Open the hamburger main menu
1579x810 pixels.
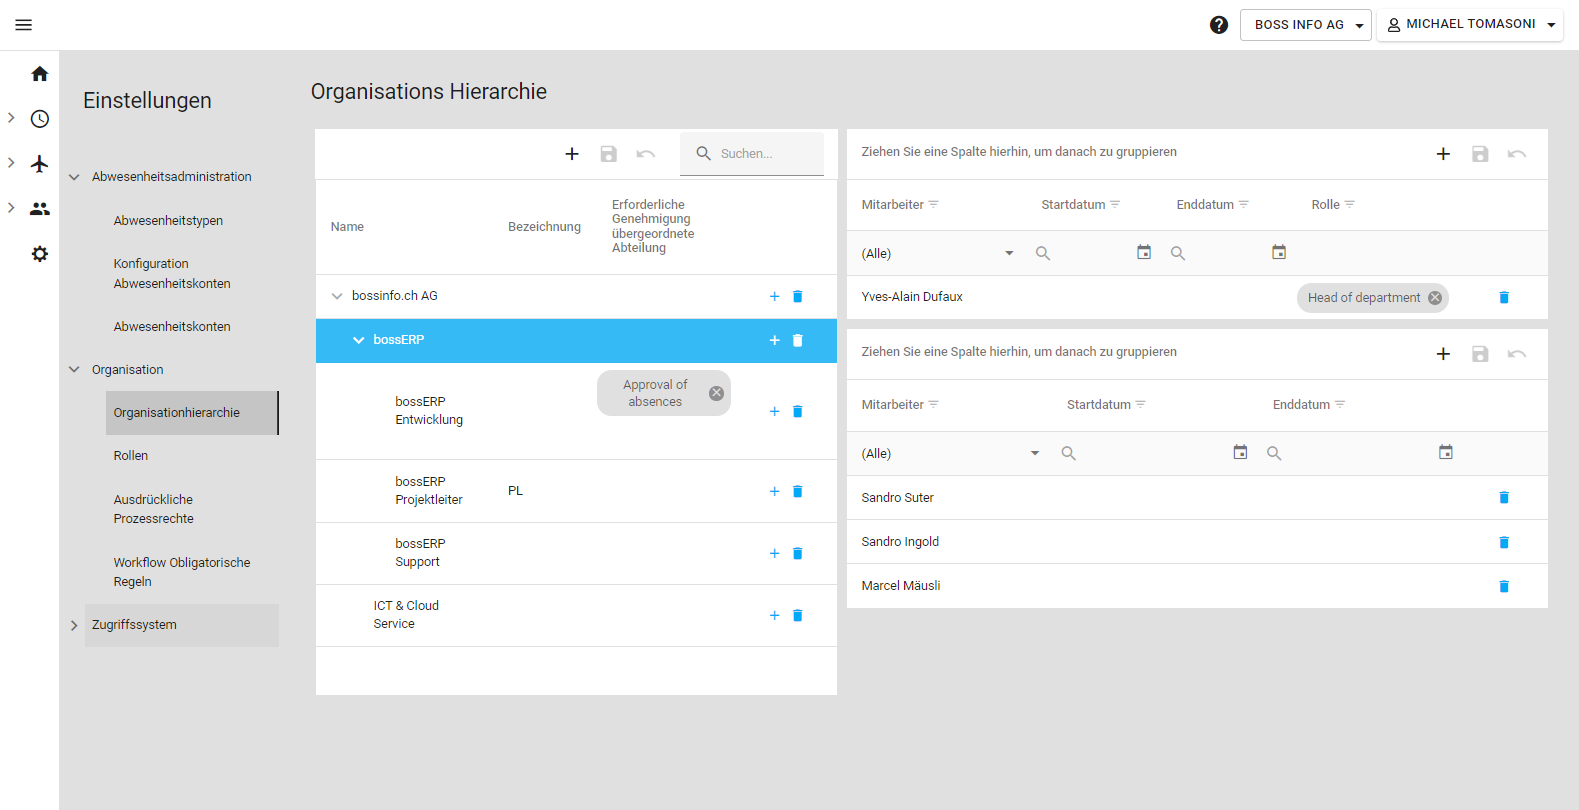[x=24, y=25]
